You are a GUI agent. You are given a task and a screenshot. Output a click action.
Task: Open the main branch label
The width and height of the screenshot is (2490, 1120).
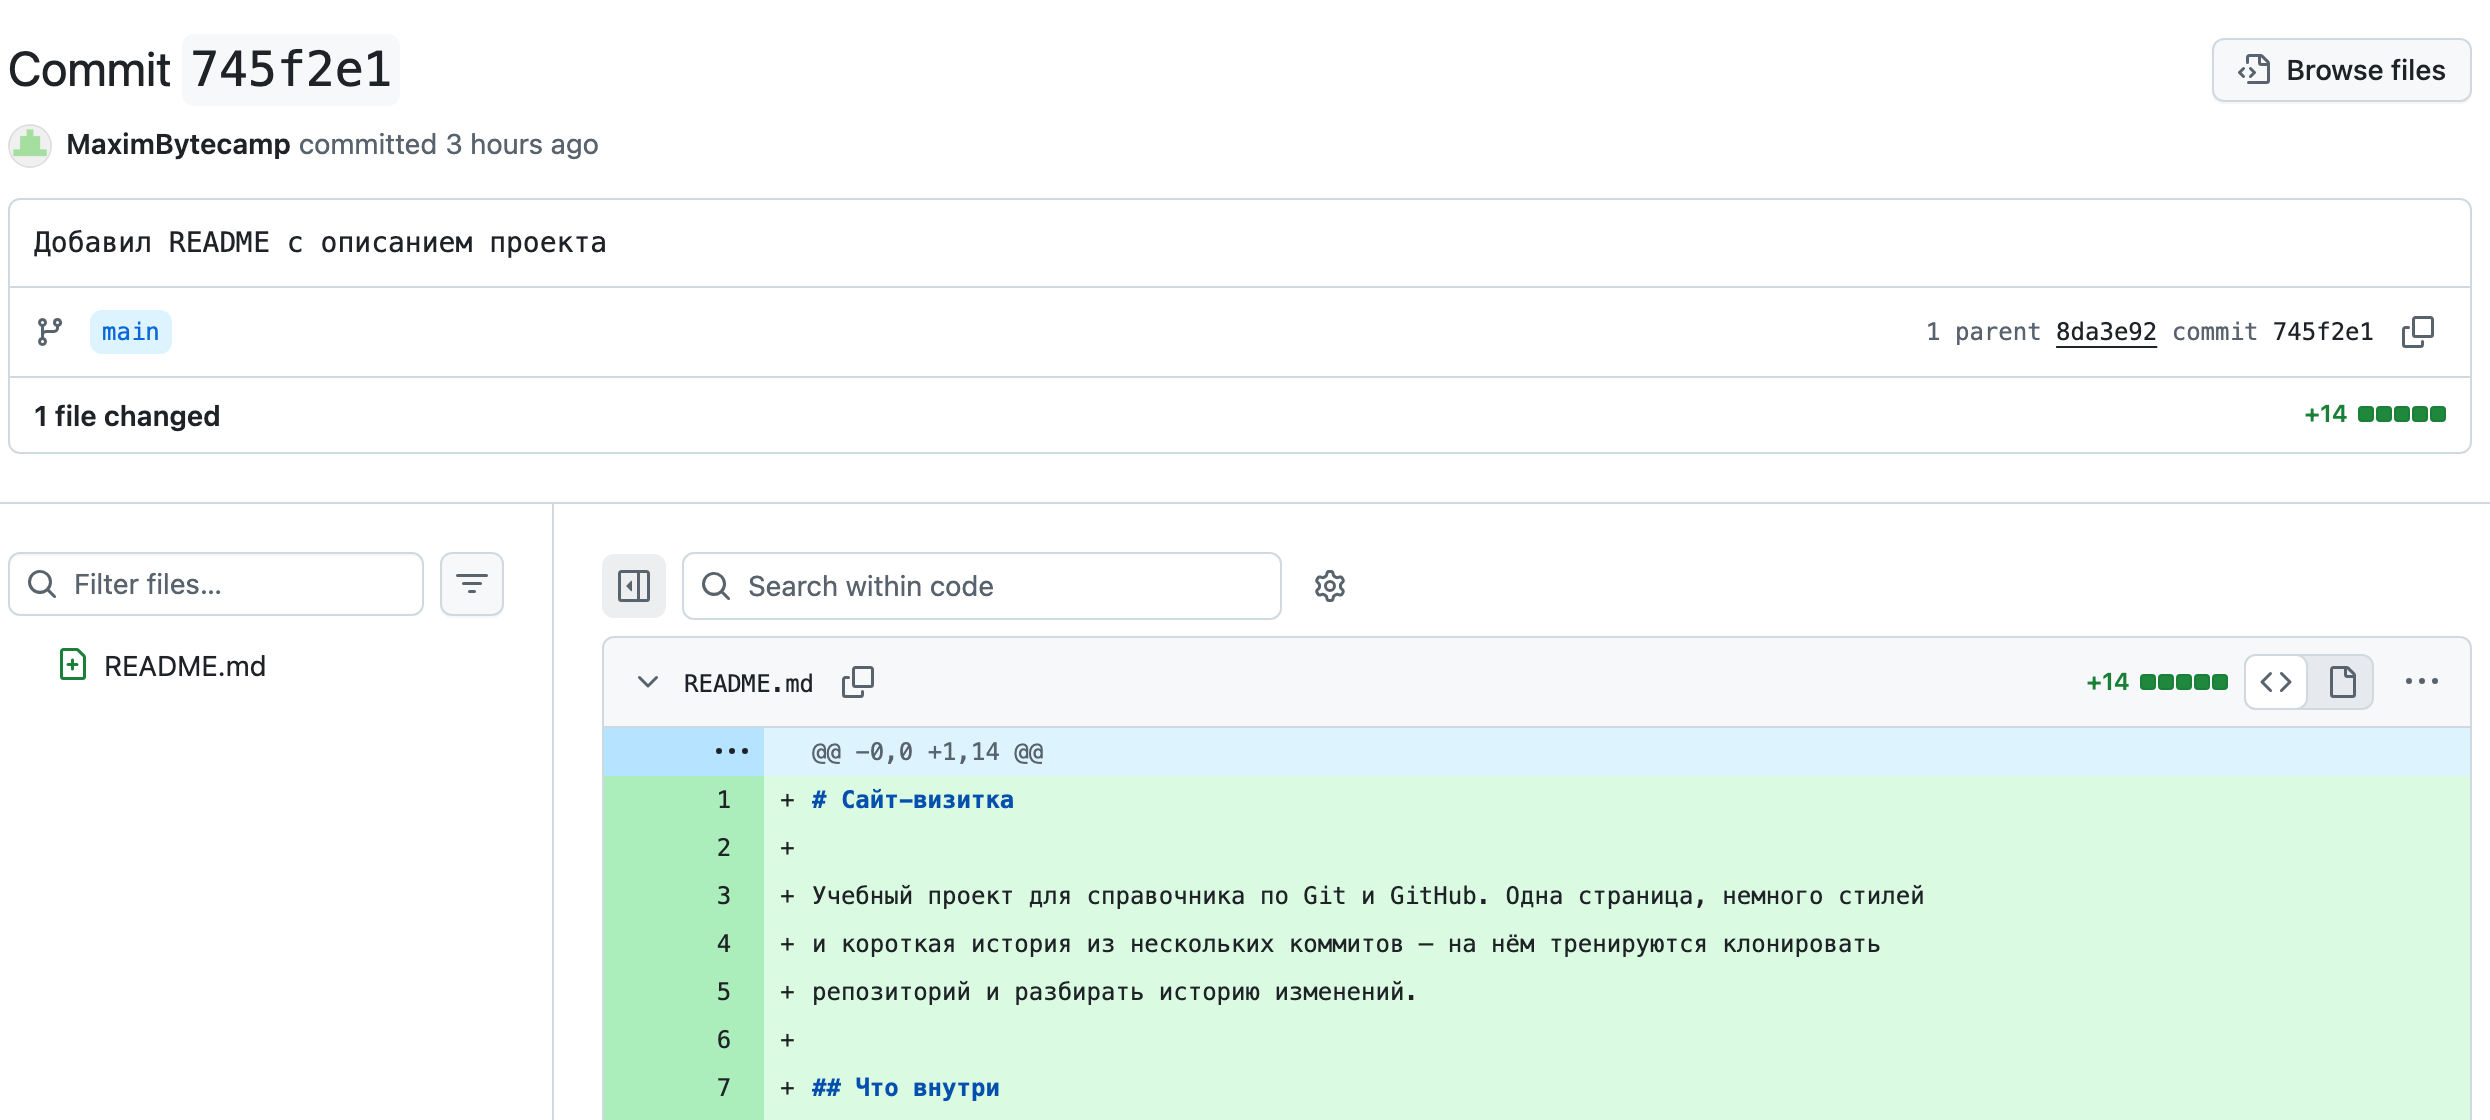click(130, 332)
